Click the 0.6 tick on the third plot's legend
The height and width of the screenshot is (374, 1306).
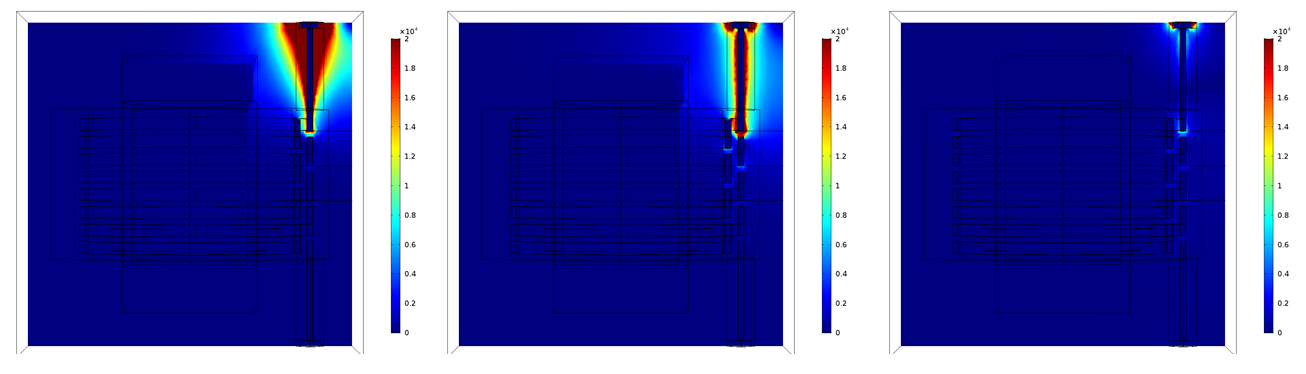(x=1283, y=244)
